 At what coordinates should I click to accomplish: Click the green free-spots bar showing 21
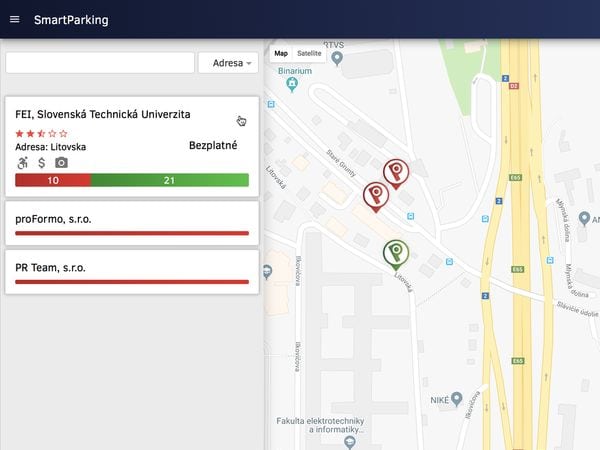(x=169, y=180)
